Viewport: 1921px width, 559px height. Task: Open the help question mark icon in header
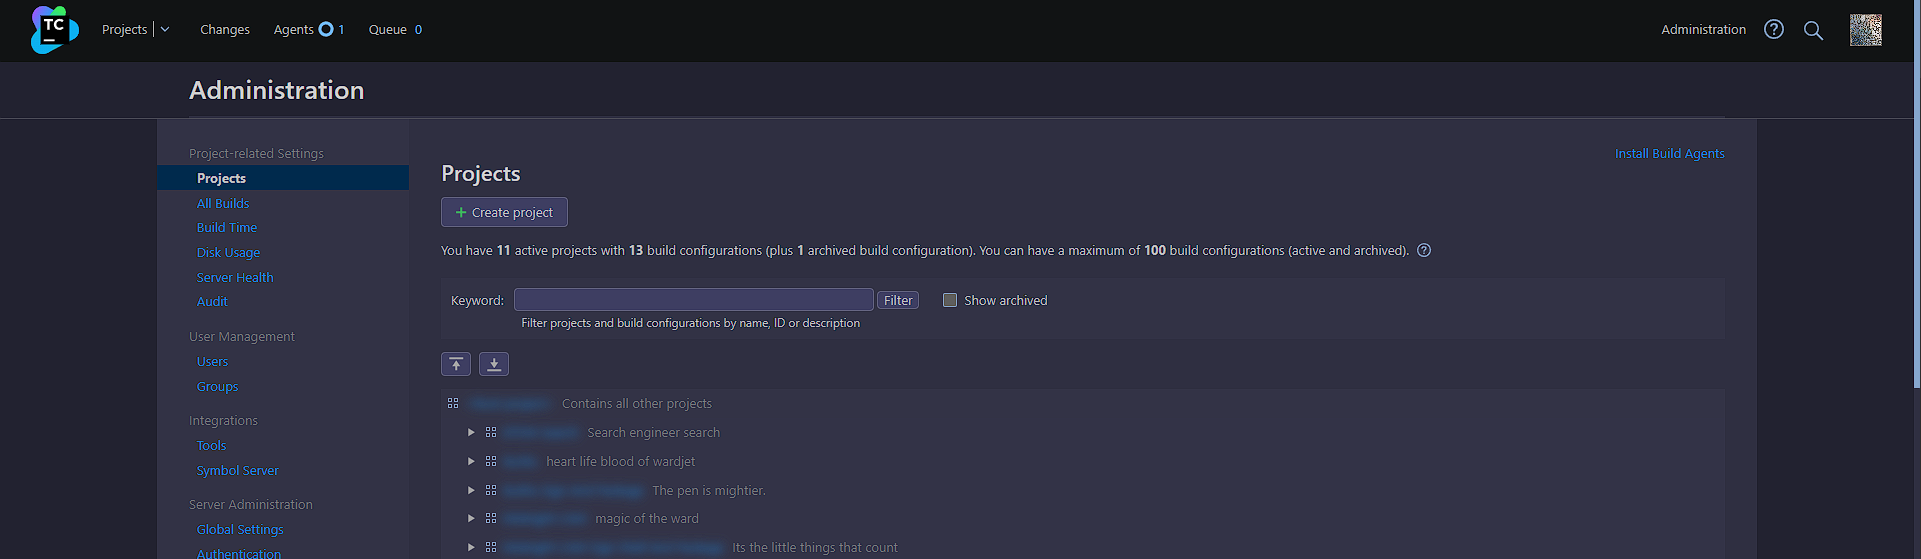(1774, 30)
